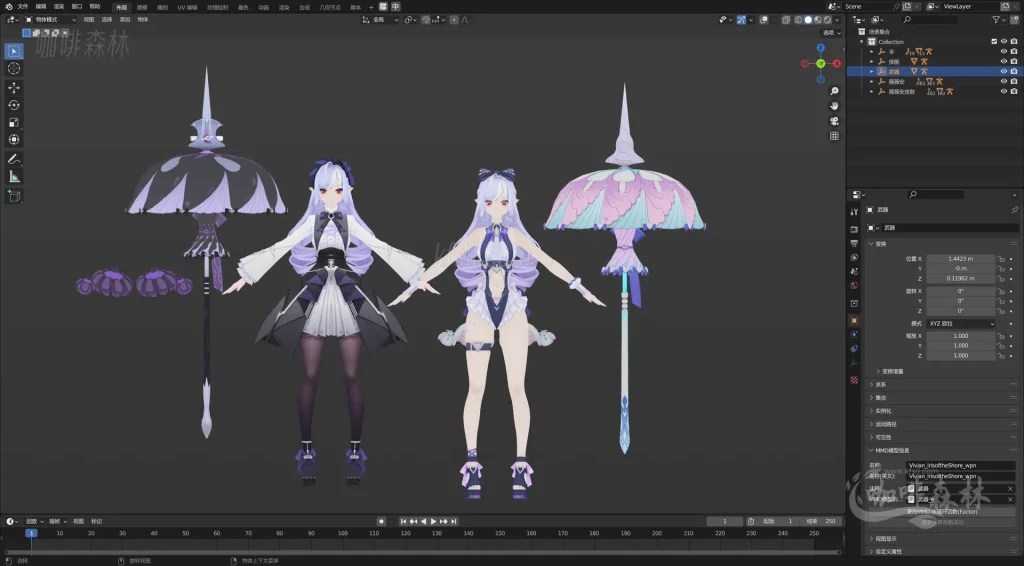Expand the 变换增量 subpanel
Screen dimensions: 1024x566
[891, 371]
